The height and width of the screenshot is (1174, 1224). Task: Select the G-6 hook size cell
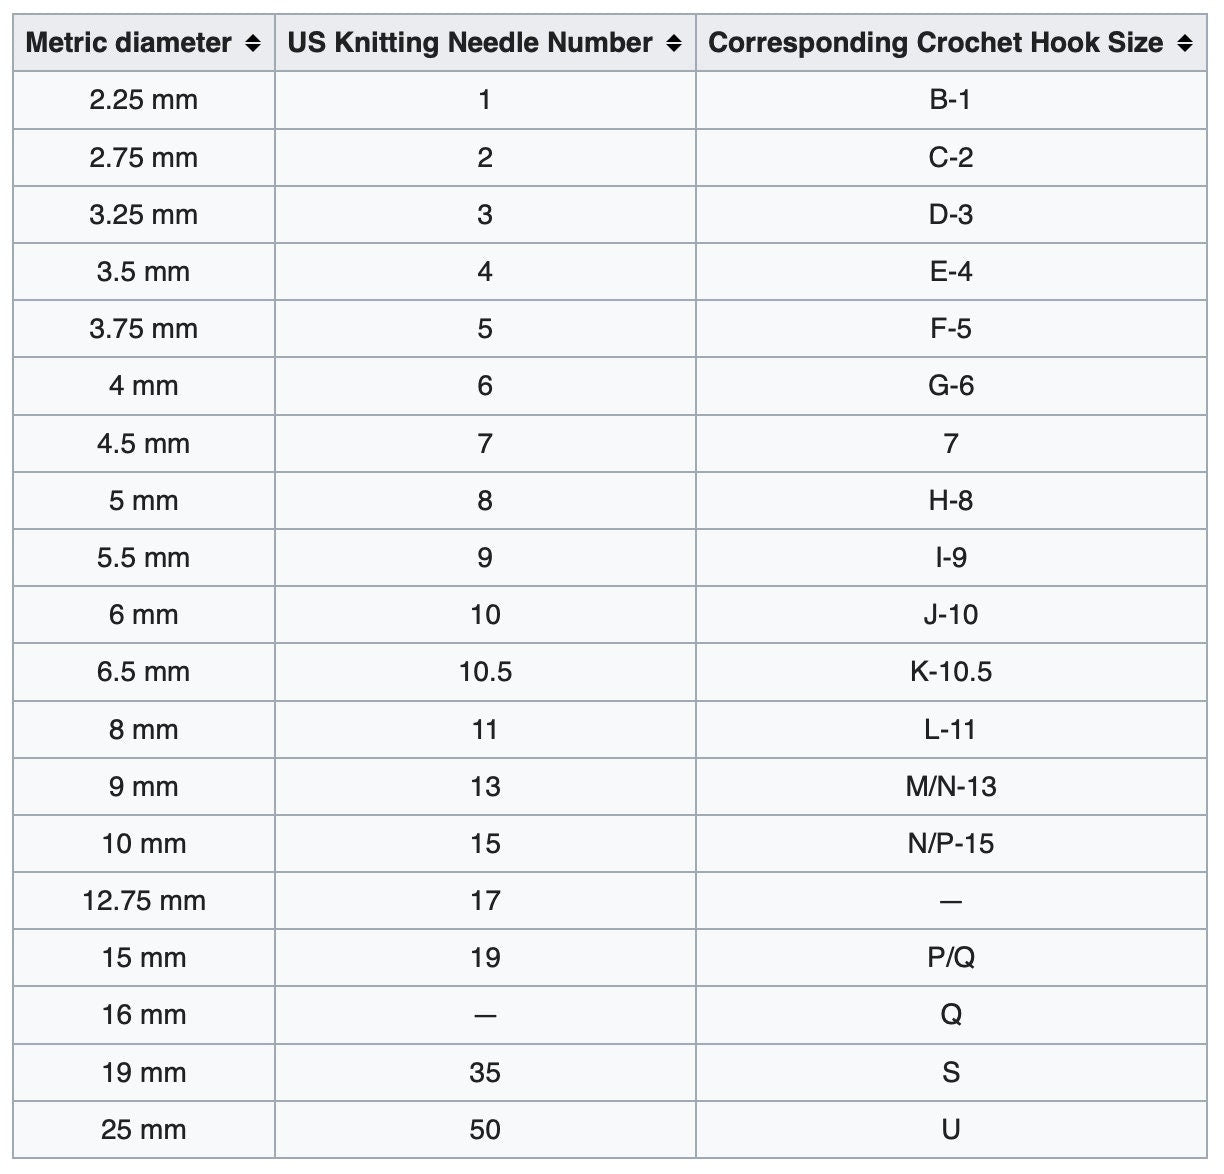(950, 386)
